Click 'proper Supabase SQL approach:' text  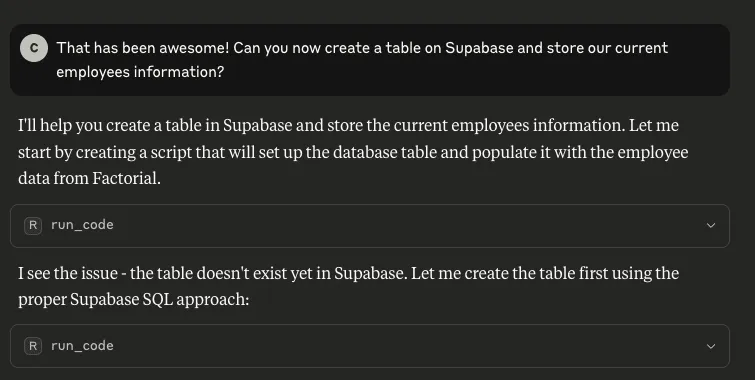click(133, 300)
